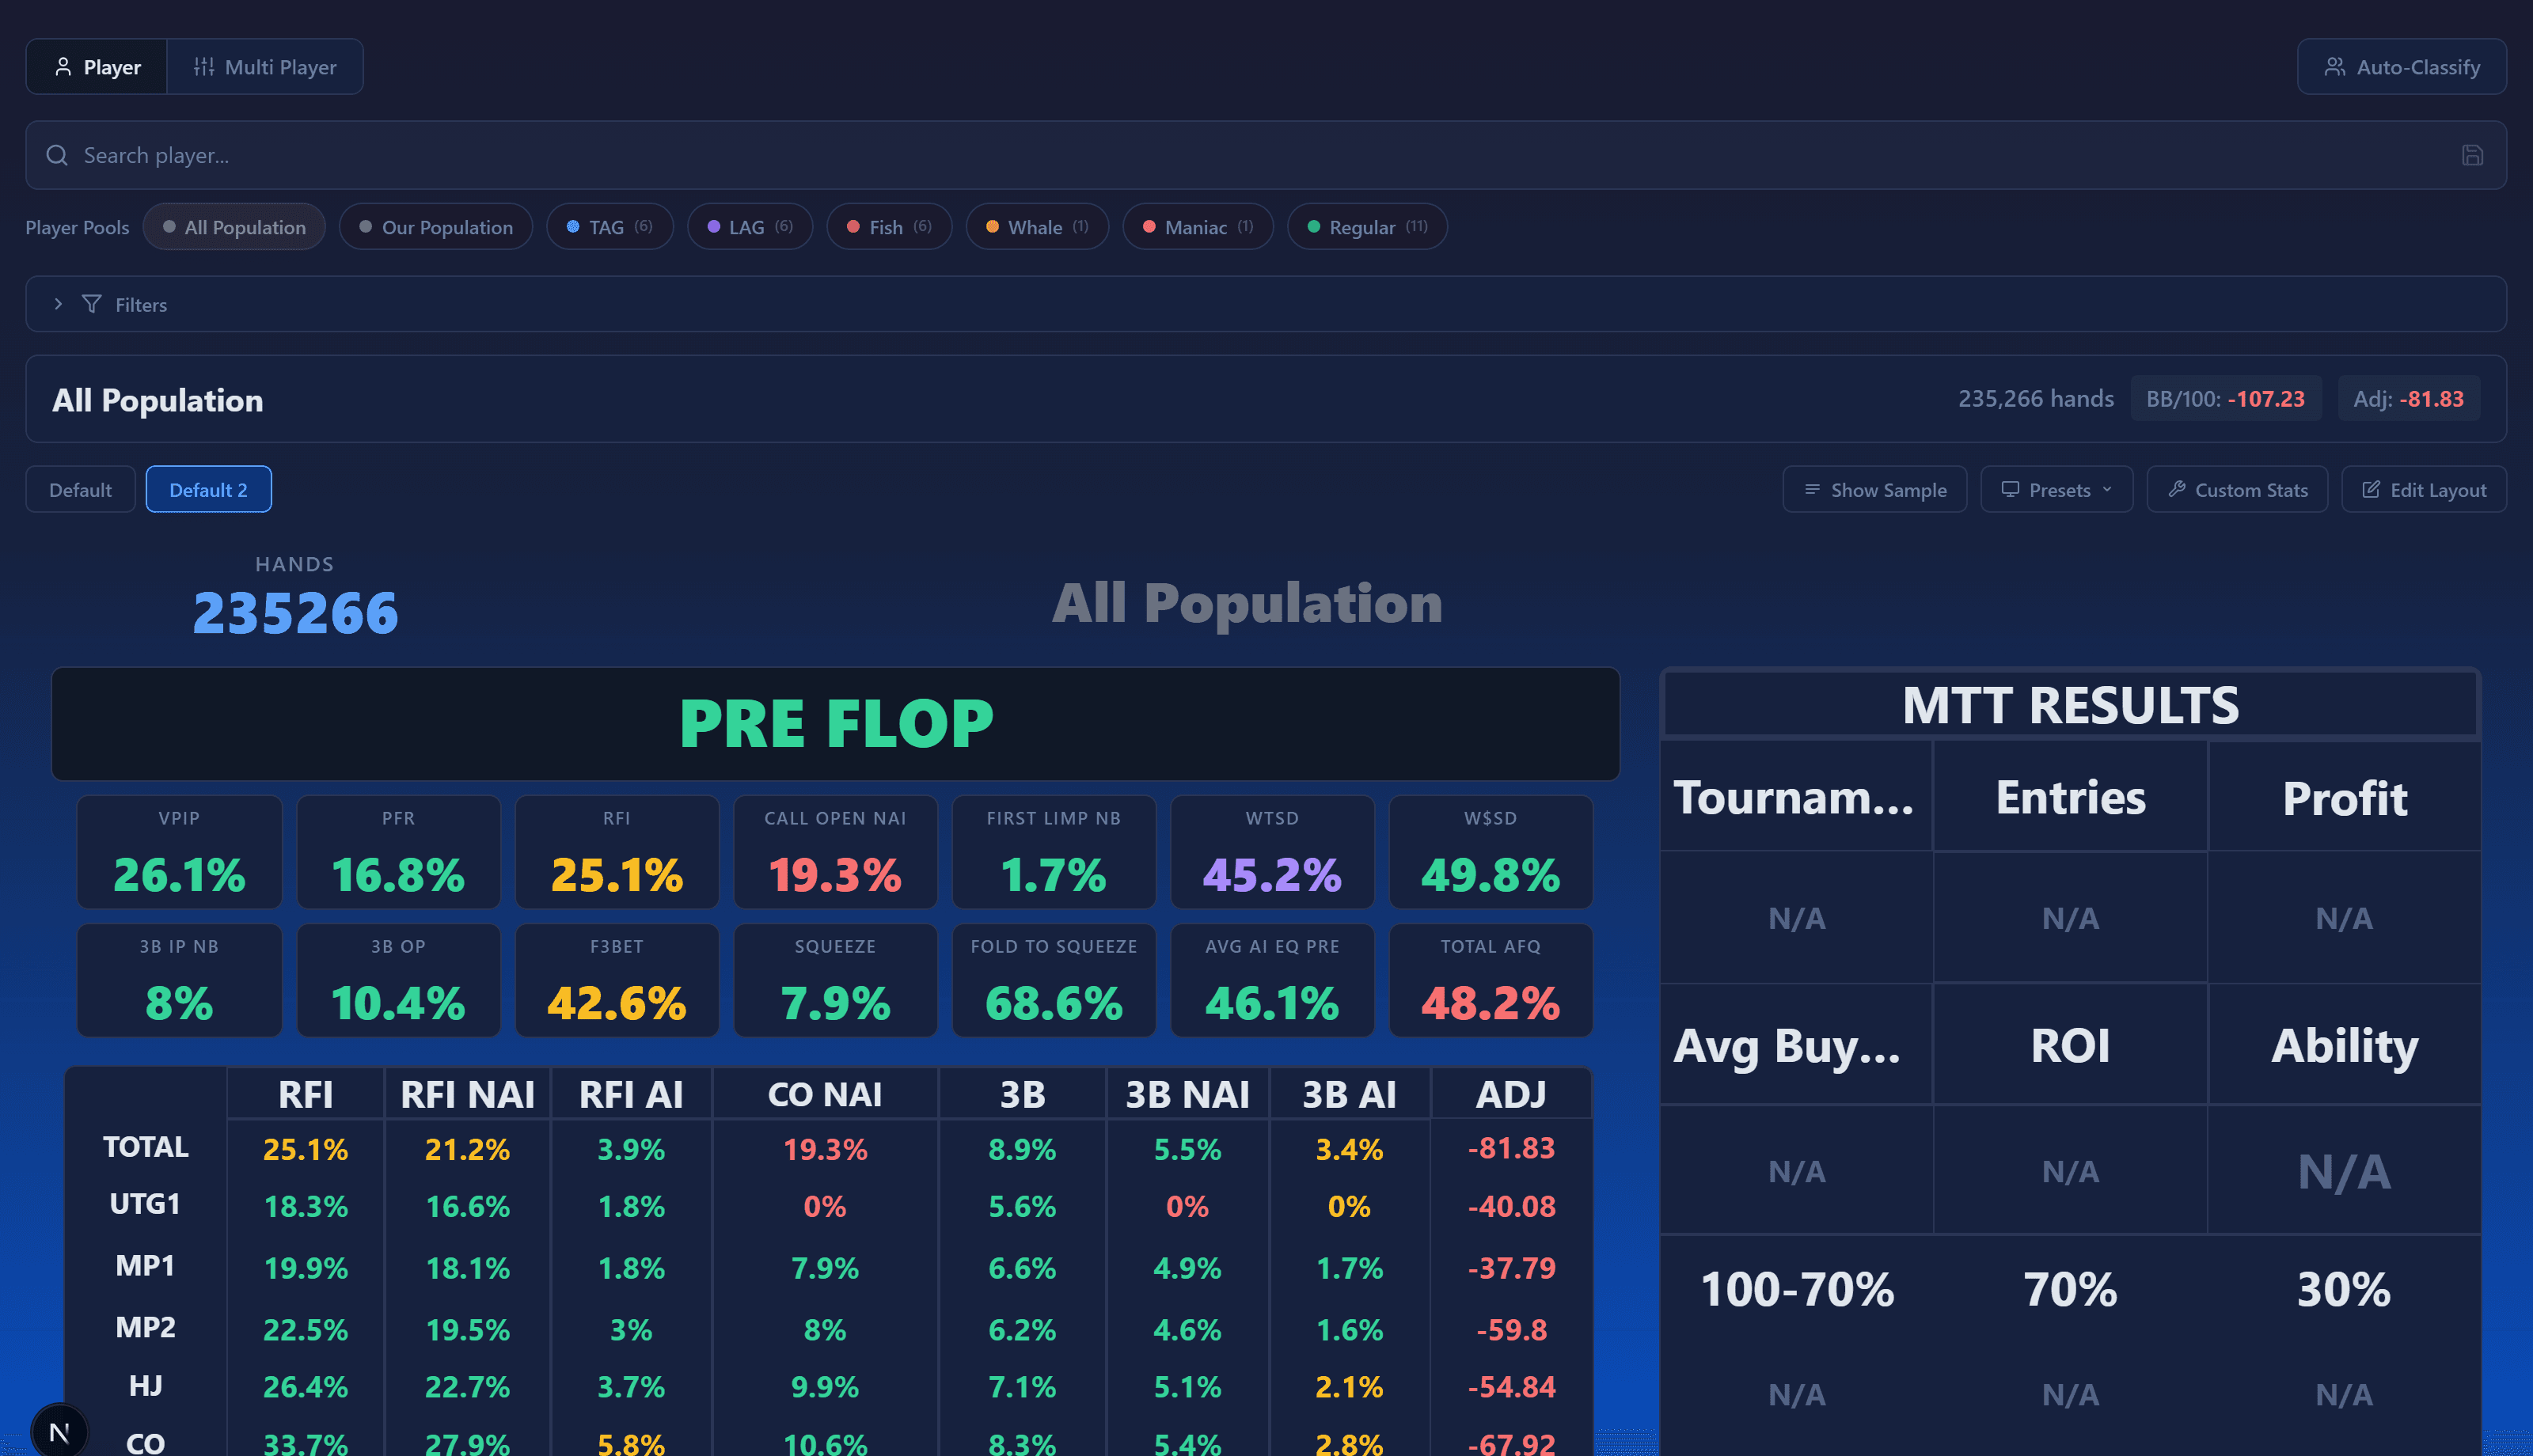Image resolution: width=2533 pixels, height=1456 pixels.
Task: Open Custom Stats
Action: 2237,489
